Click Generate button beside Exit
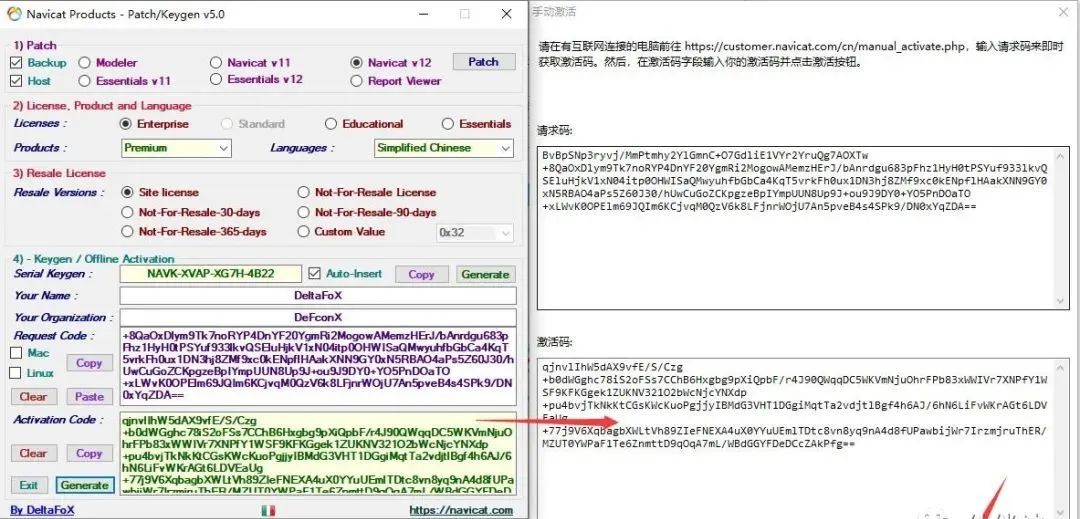1080x519 pixels. pos(85,485)
